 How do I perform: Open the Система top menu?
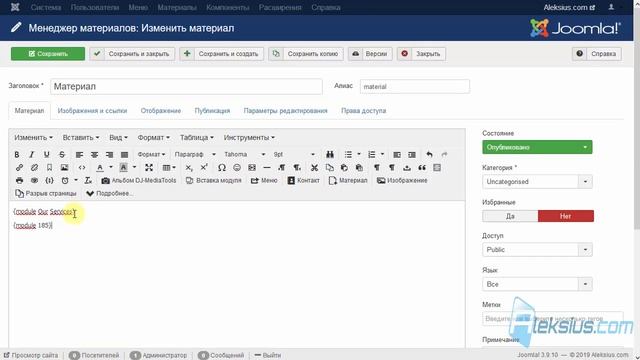click(46, 7)
